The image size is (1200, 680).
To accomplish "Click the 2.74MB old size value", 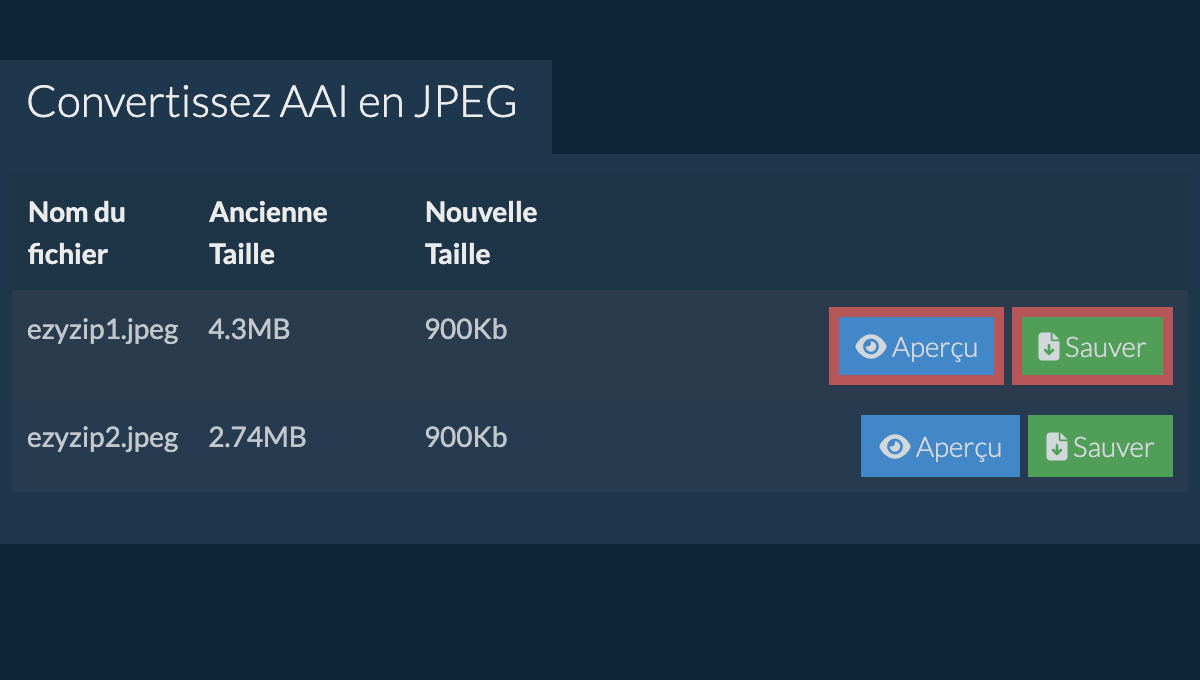I will [x=257, y=438].
